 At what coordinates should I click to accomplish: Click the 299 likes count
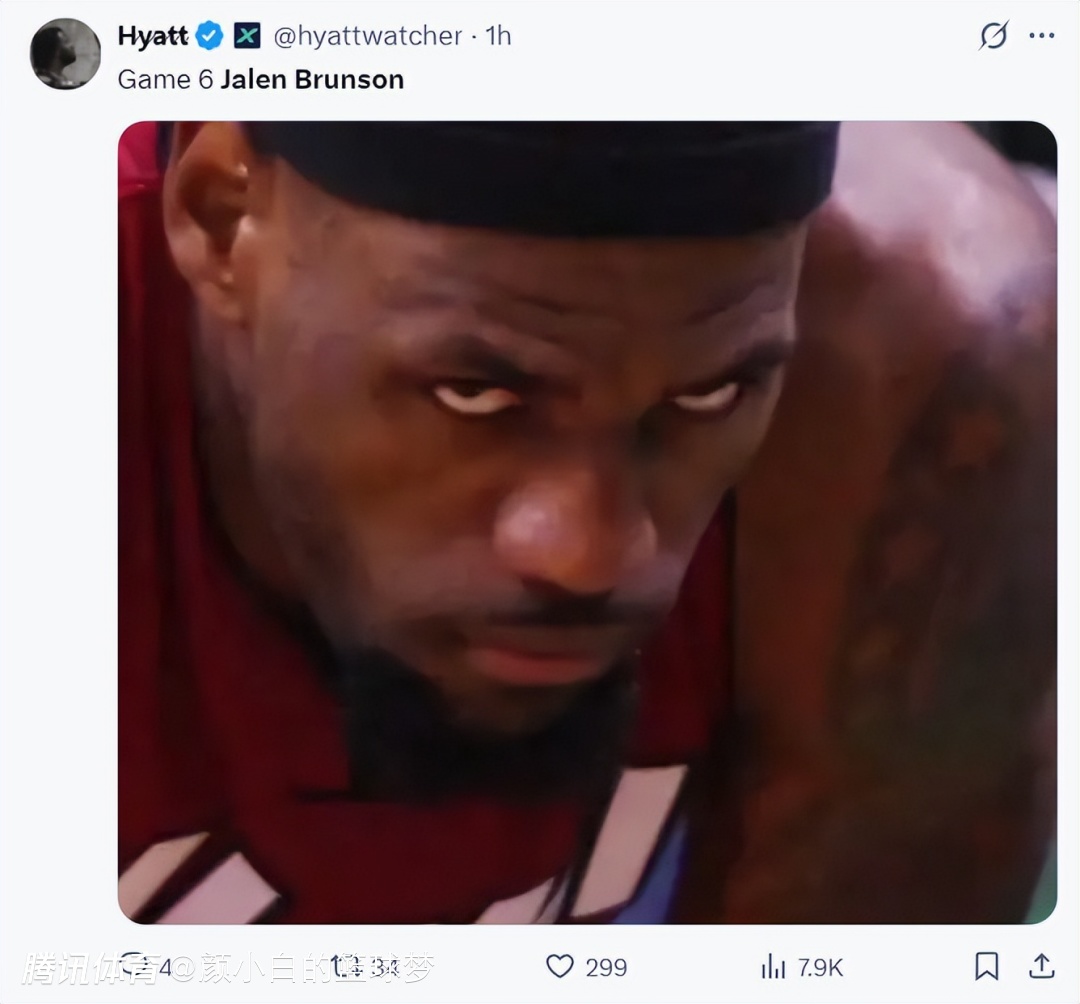point(606,967)
